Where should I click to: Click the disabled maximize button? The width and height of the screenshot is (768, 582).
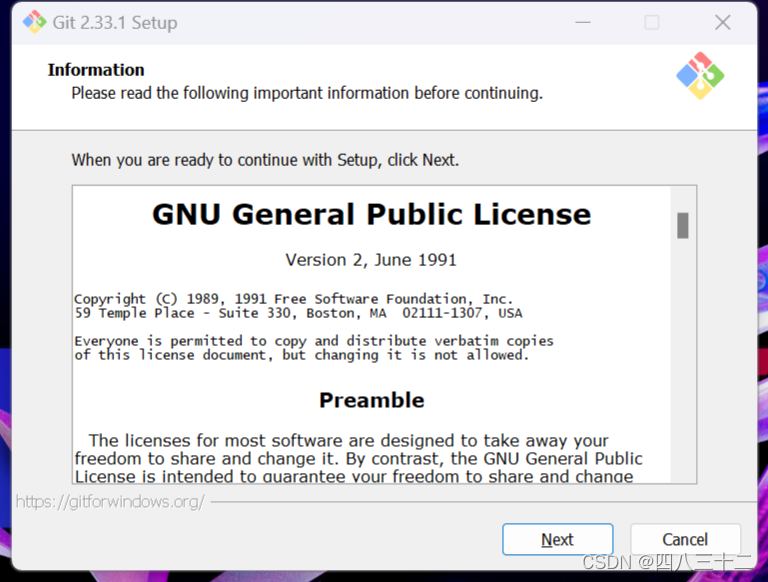(x=651, y=23)
